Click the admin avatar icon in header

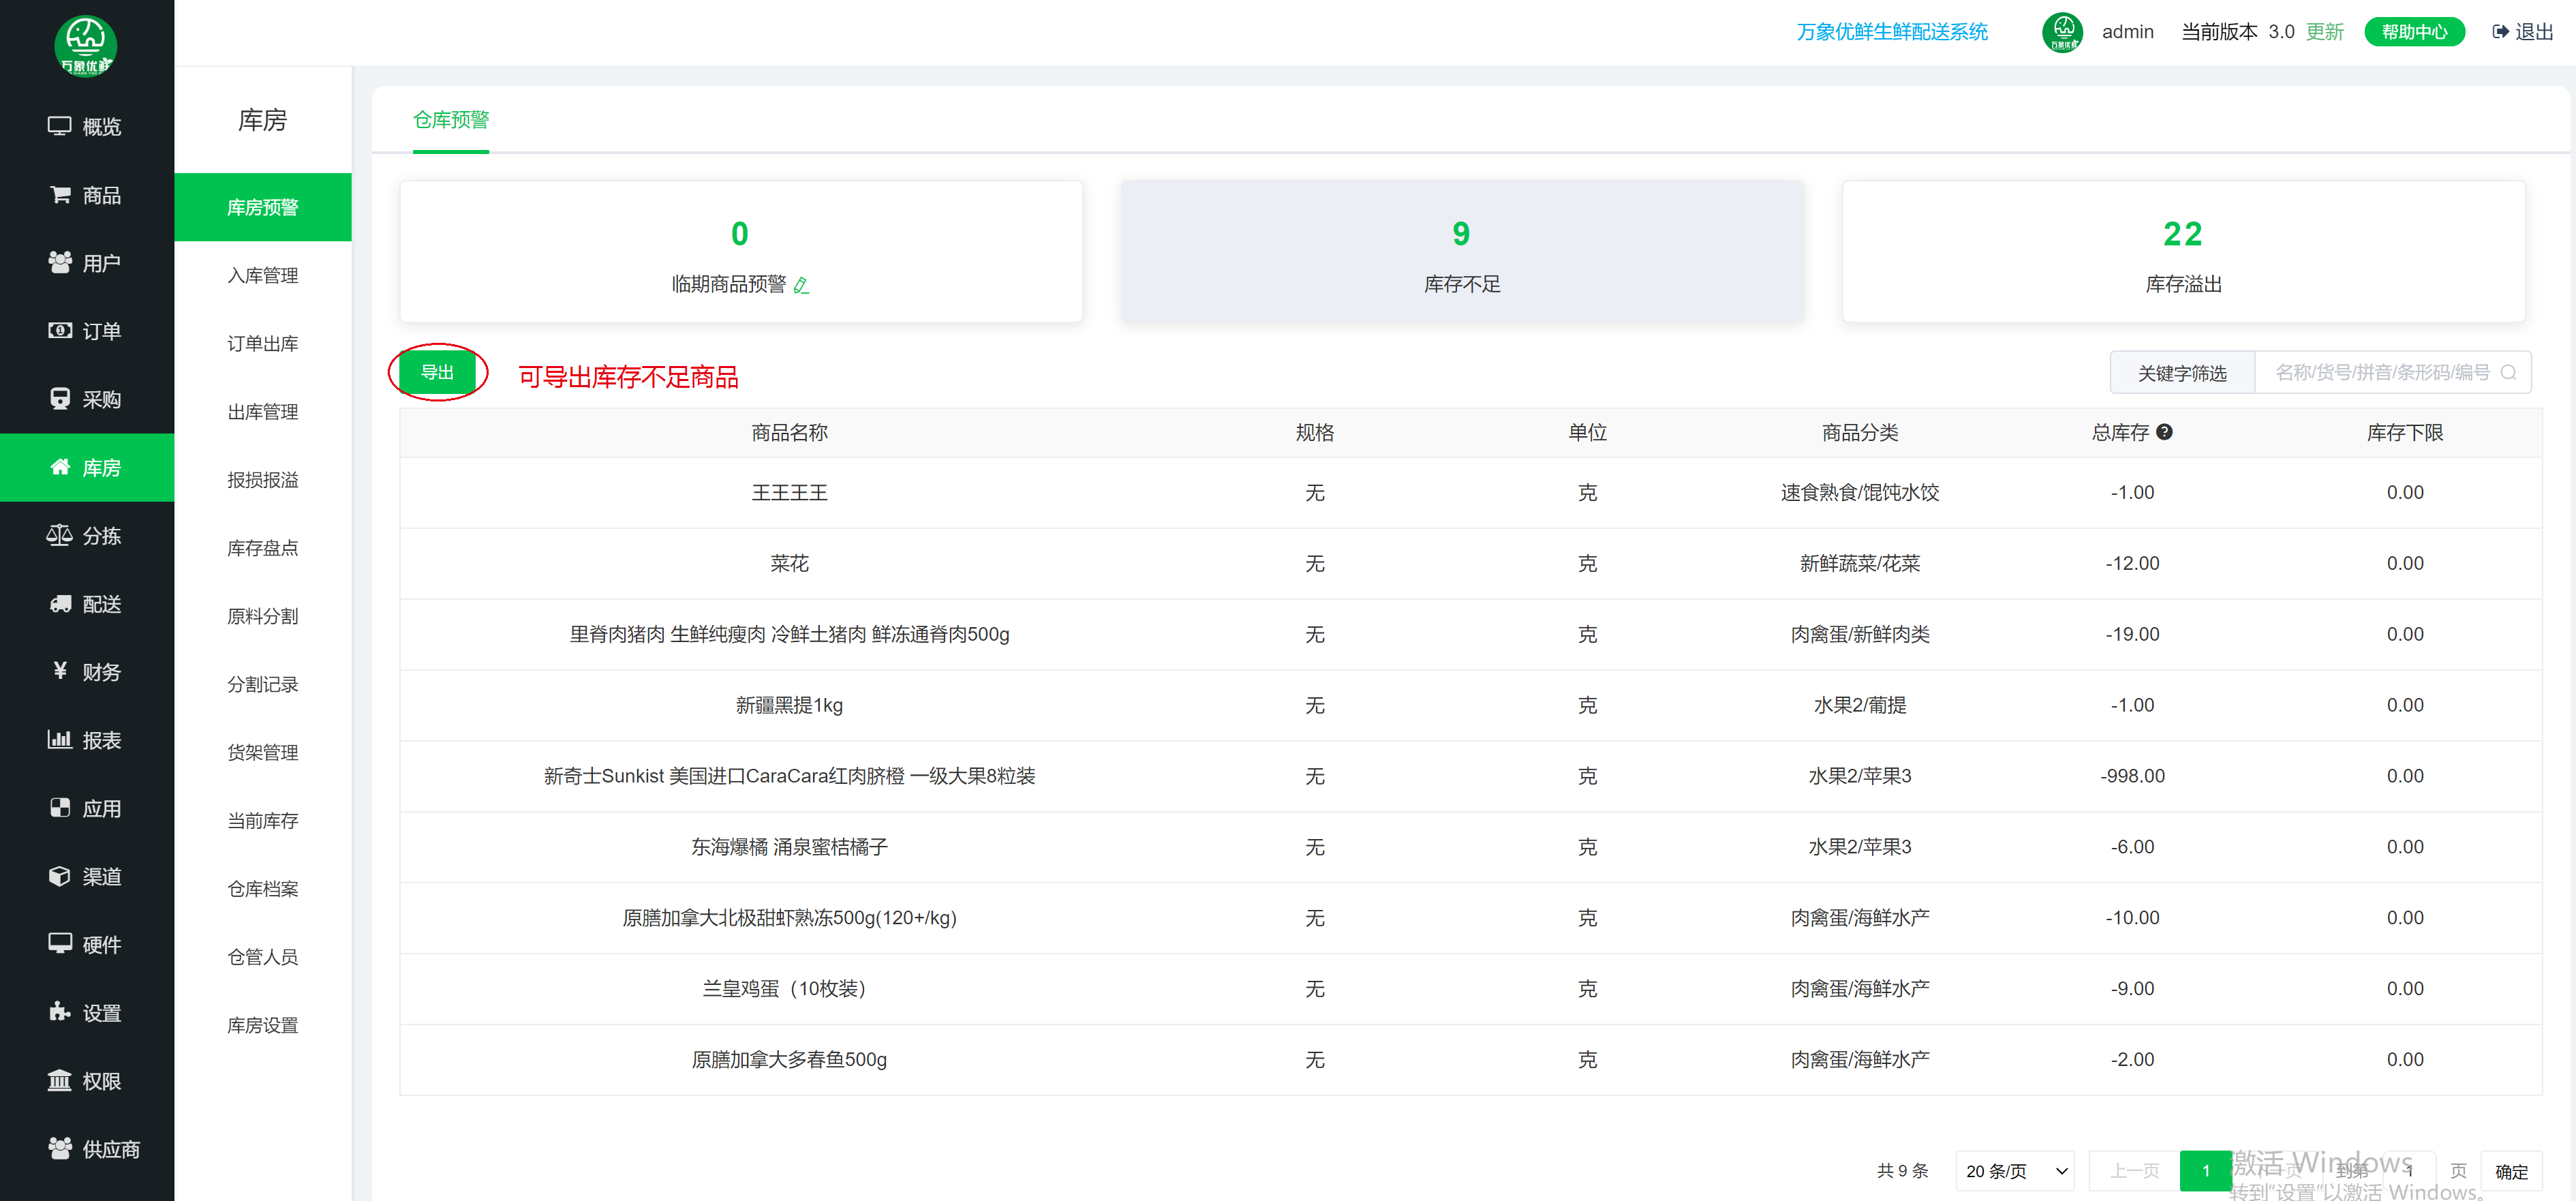pyautogui.click(x=2062, y=32)
